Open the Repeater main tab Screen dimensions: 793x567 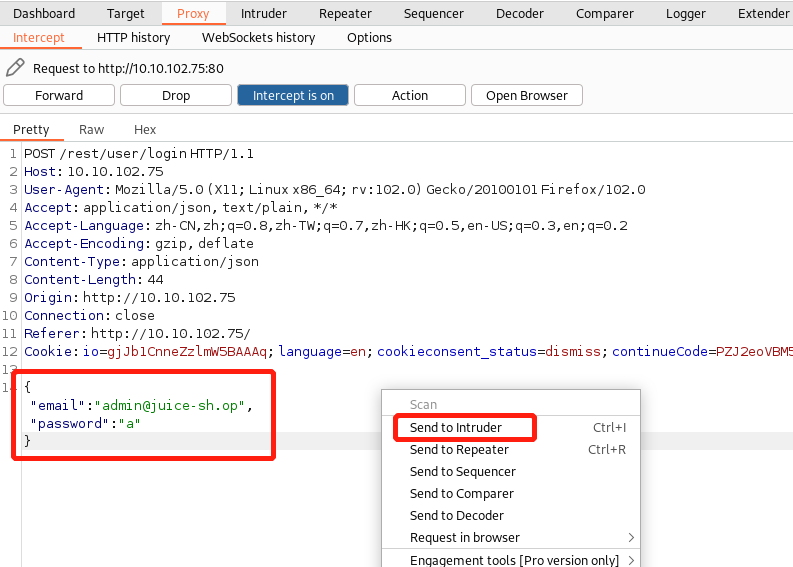tap(345, 13)
